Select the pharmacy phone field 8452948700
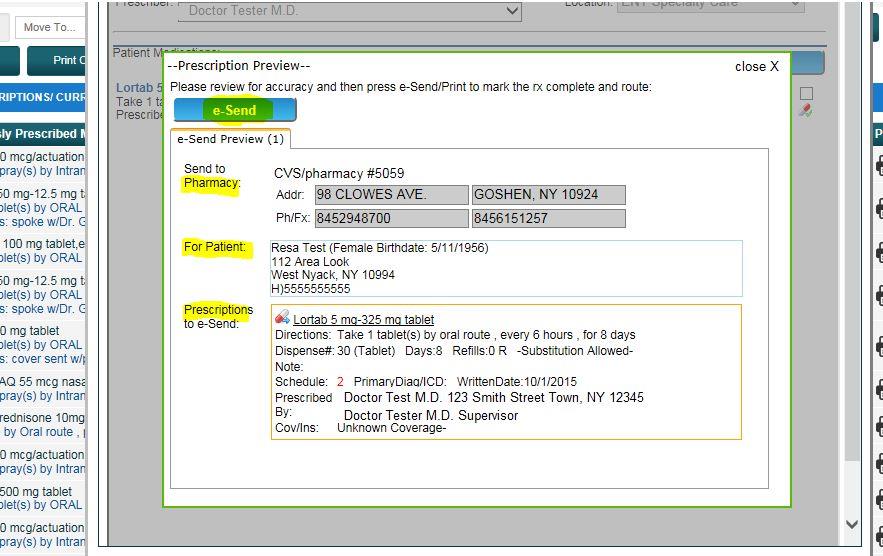The image size is (883, 556). [391, 218]
